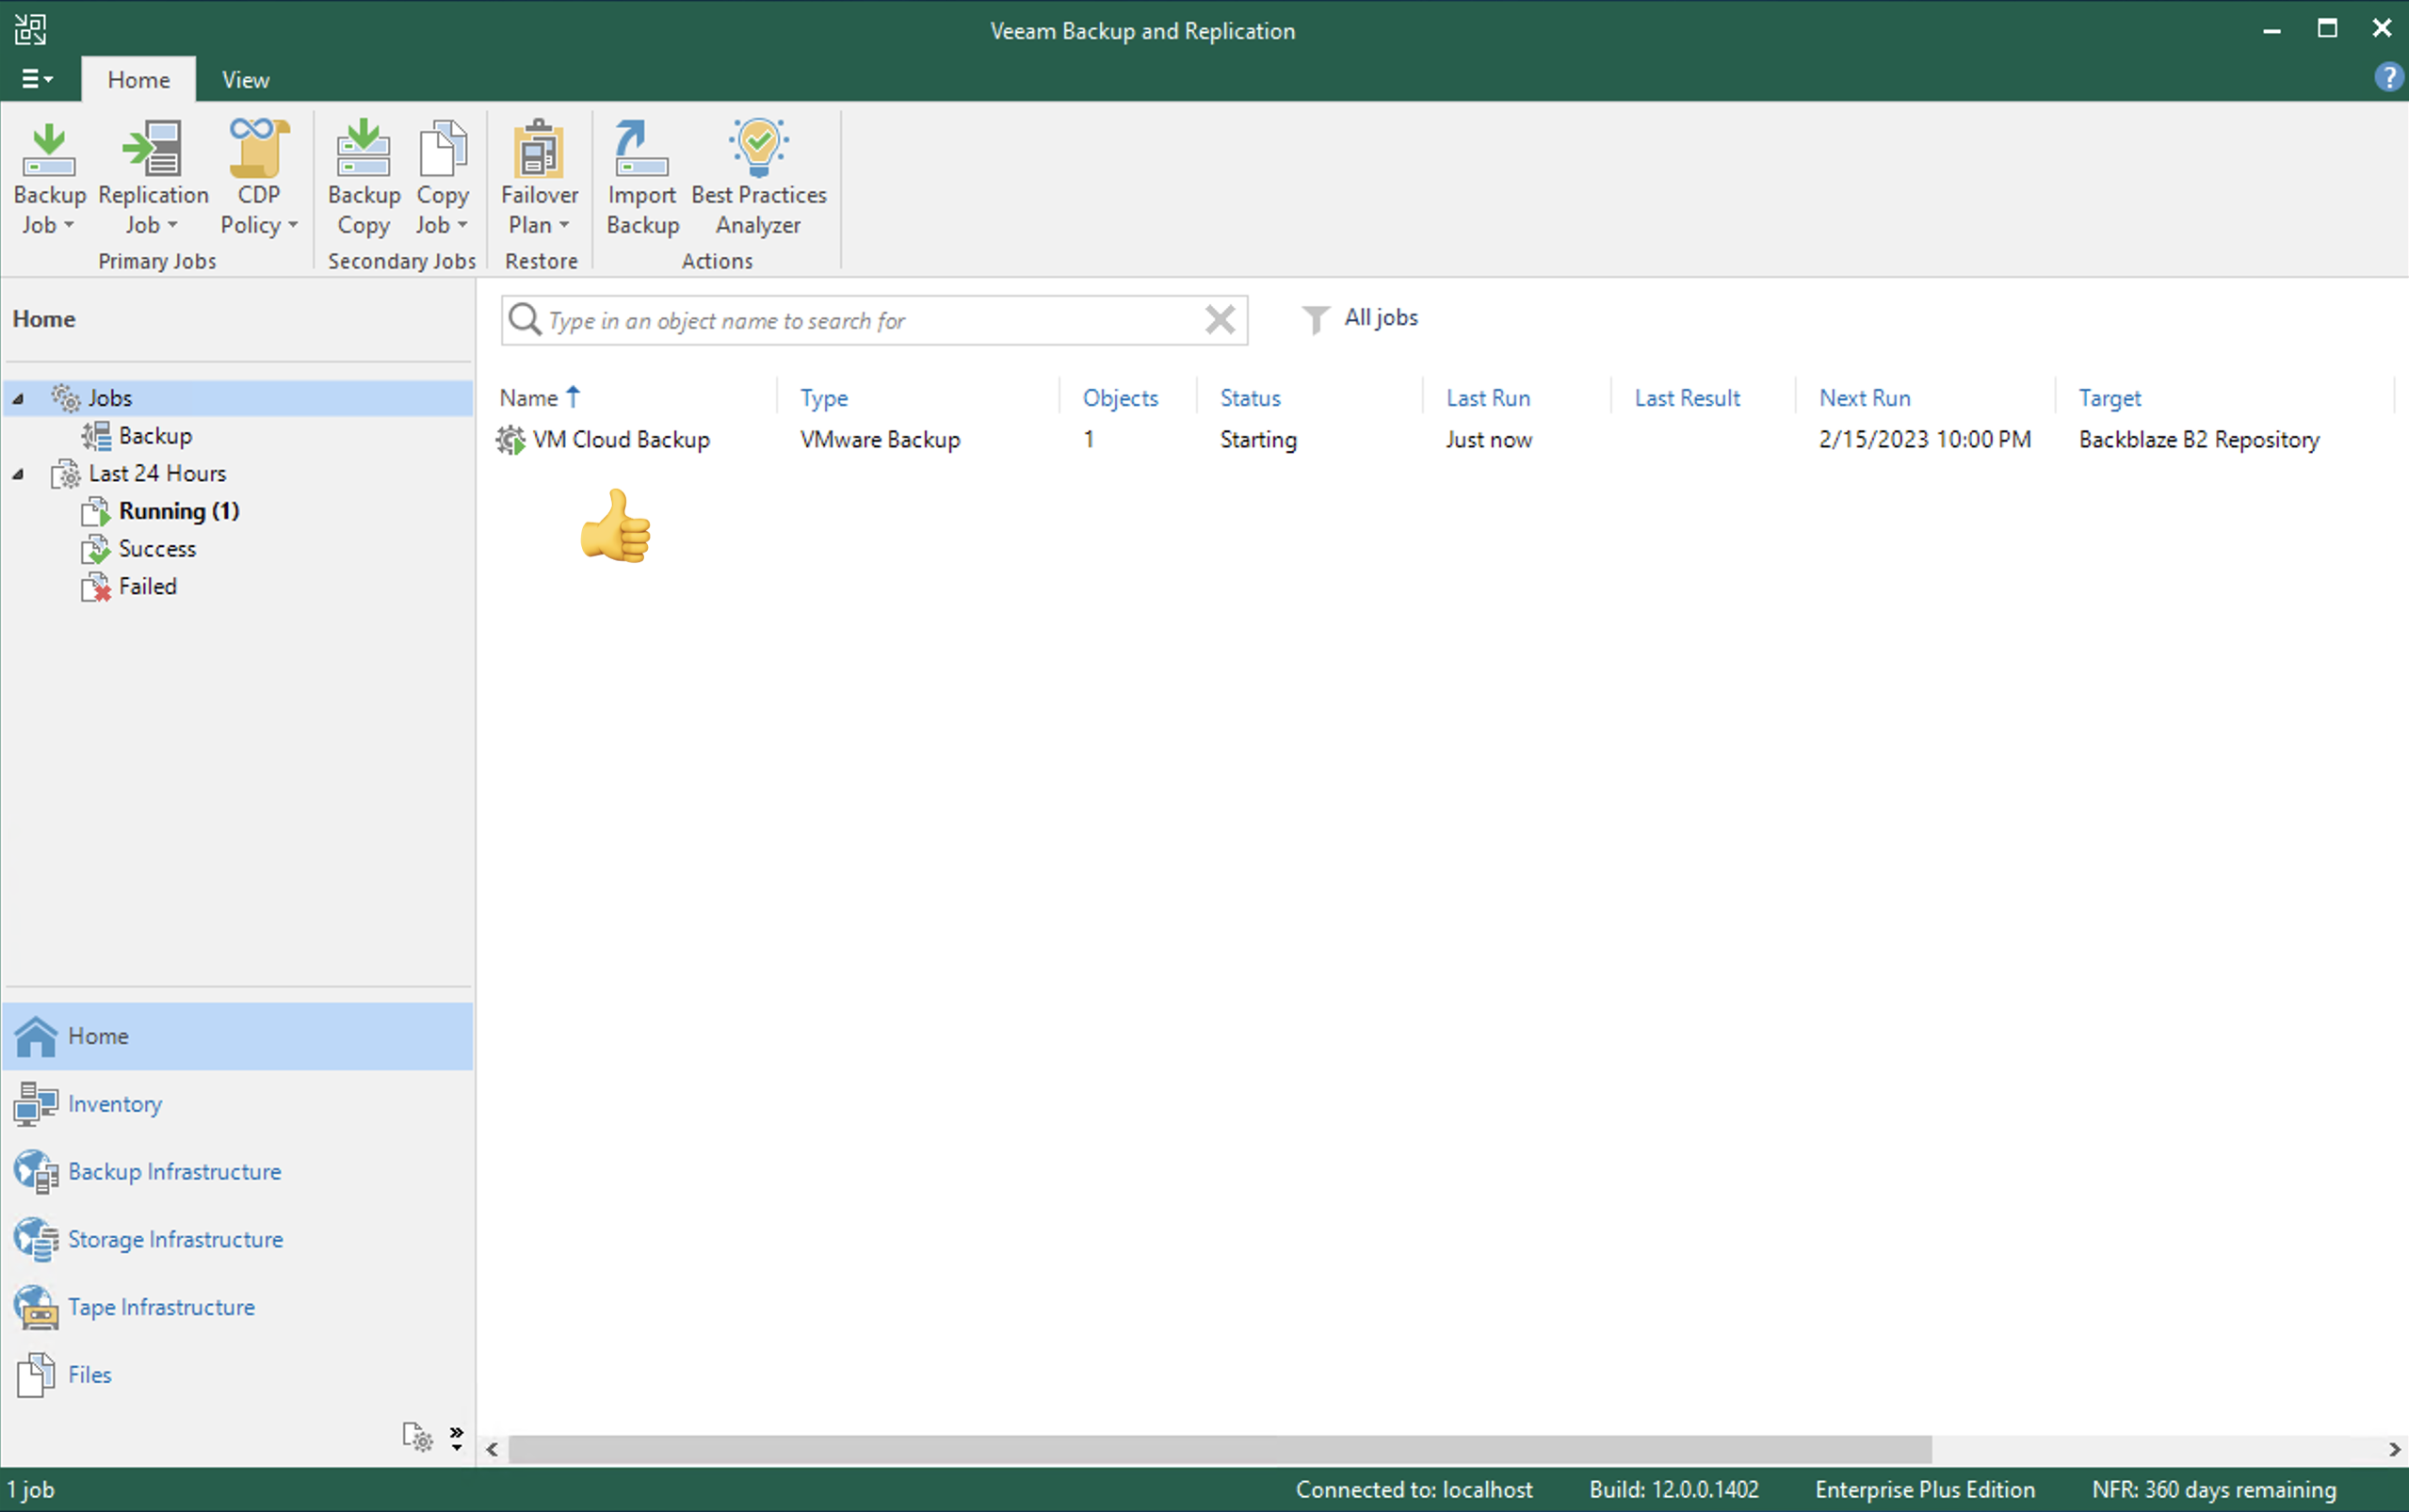The width and height of the screenshot is (2409, 1512).
Task: Click the Failover Plan ribbon icon
Action: [x=539, y=148]
